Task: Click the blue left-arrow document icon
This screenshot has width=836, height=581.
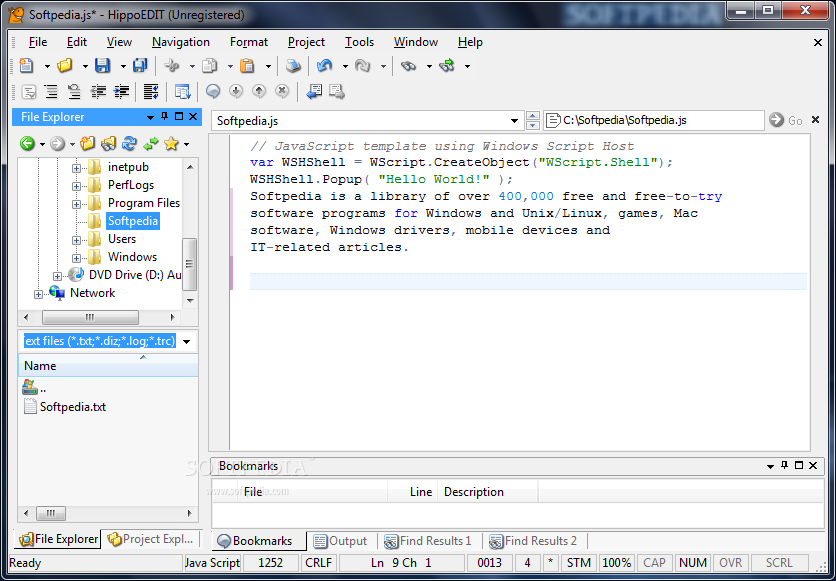Action: 314,92
